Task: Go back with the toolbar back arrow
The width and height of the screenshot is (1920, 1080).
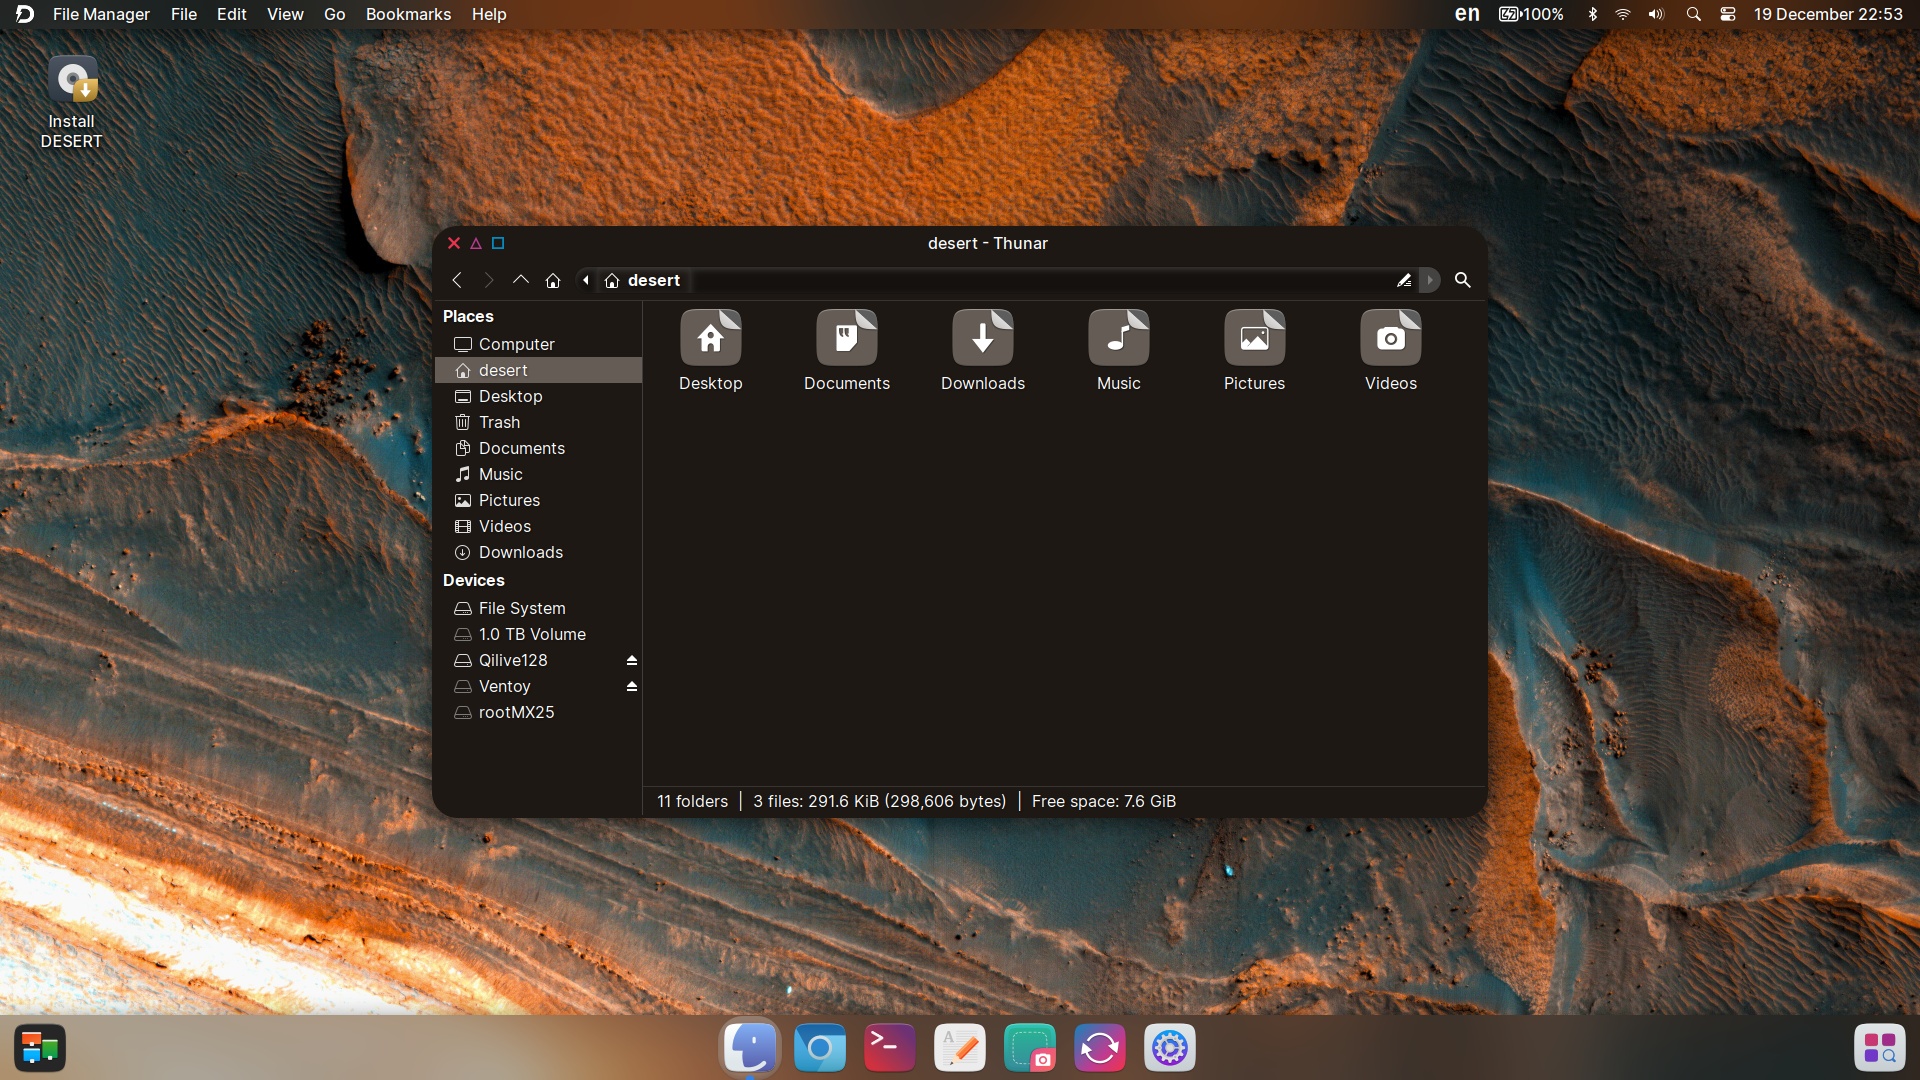Action: click(x=457, y=280)
